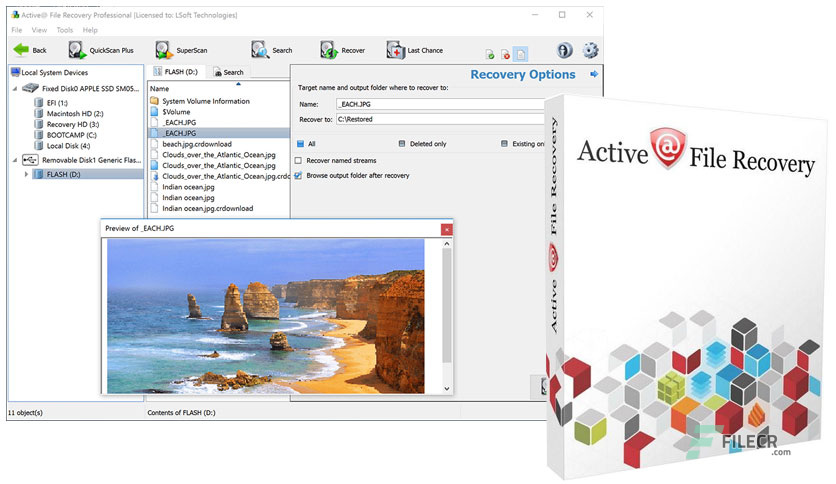This screenshot has height=484, width=836.
Task: Open the Help menu
Action: (x=90, y=30)
